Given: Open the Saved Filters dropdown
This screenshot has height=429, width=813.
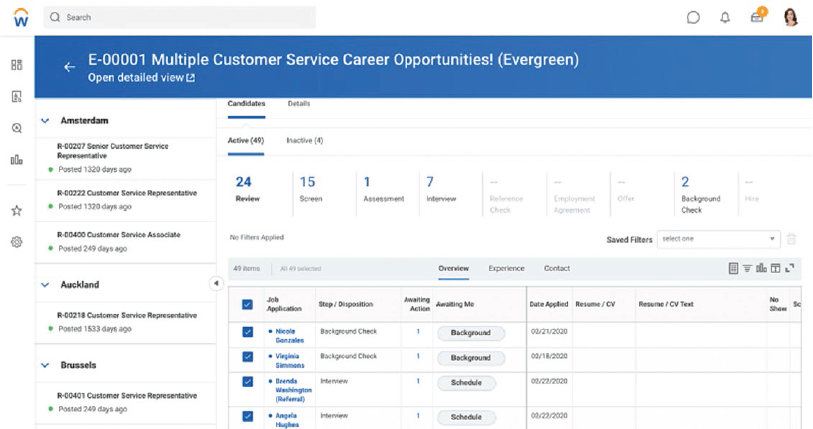Looking at the screenshot, I should tap(719, 239).
